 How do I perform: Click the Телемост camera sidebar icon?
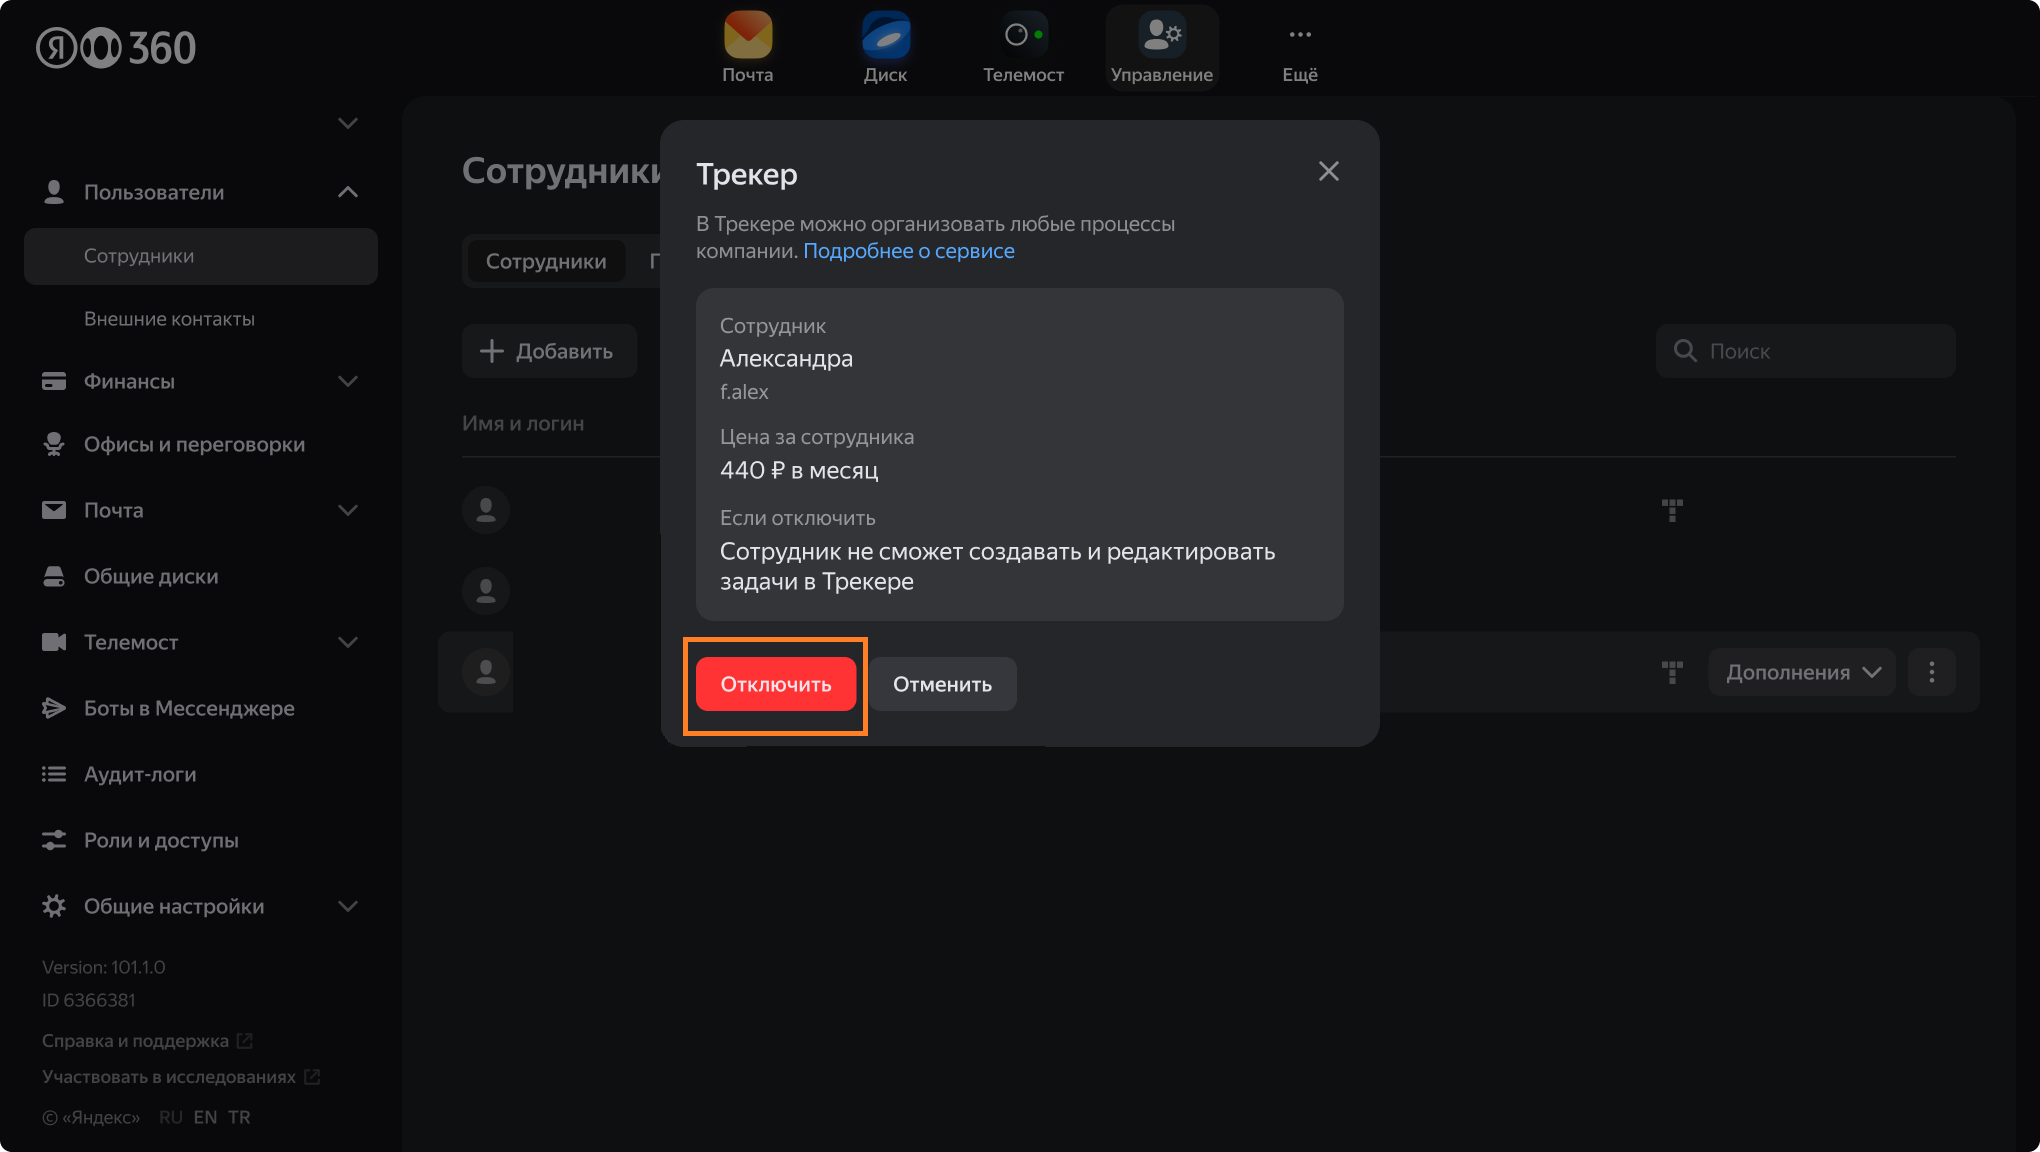tap(54, 642)
